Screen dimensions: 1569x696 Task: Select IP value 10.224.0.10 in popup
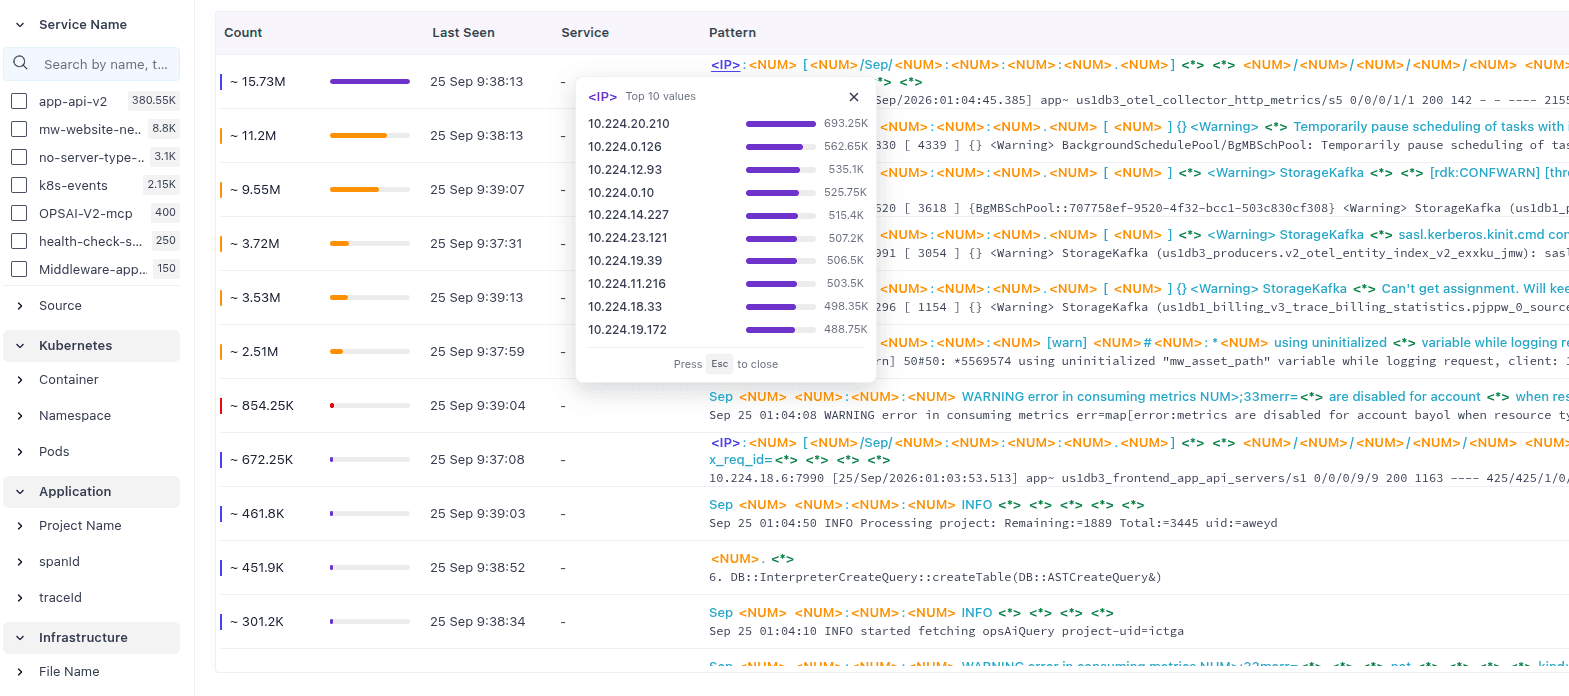pos(621,193)
